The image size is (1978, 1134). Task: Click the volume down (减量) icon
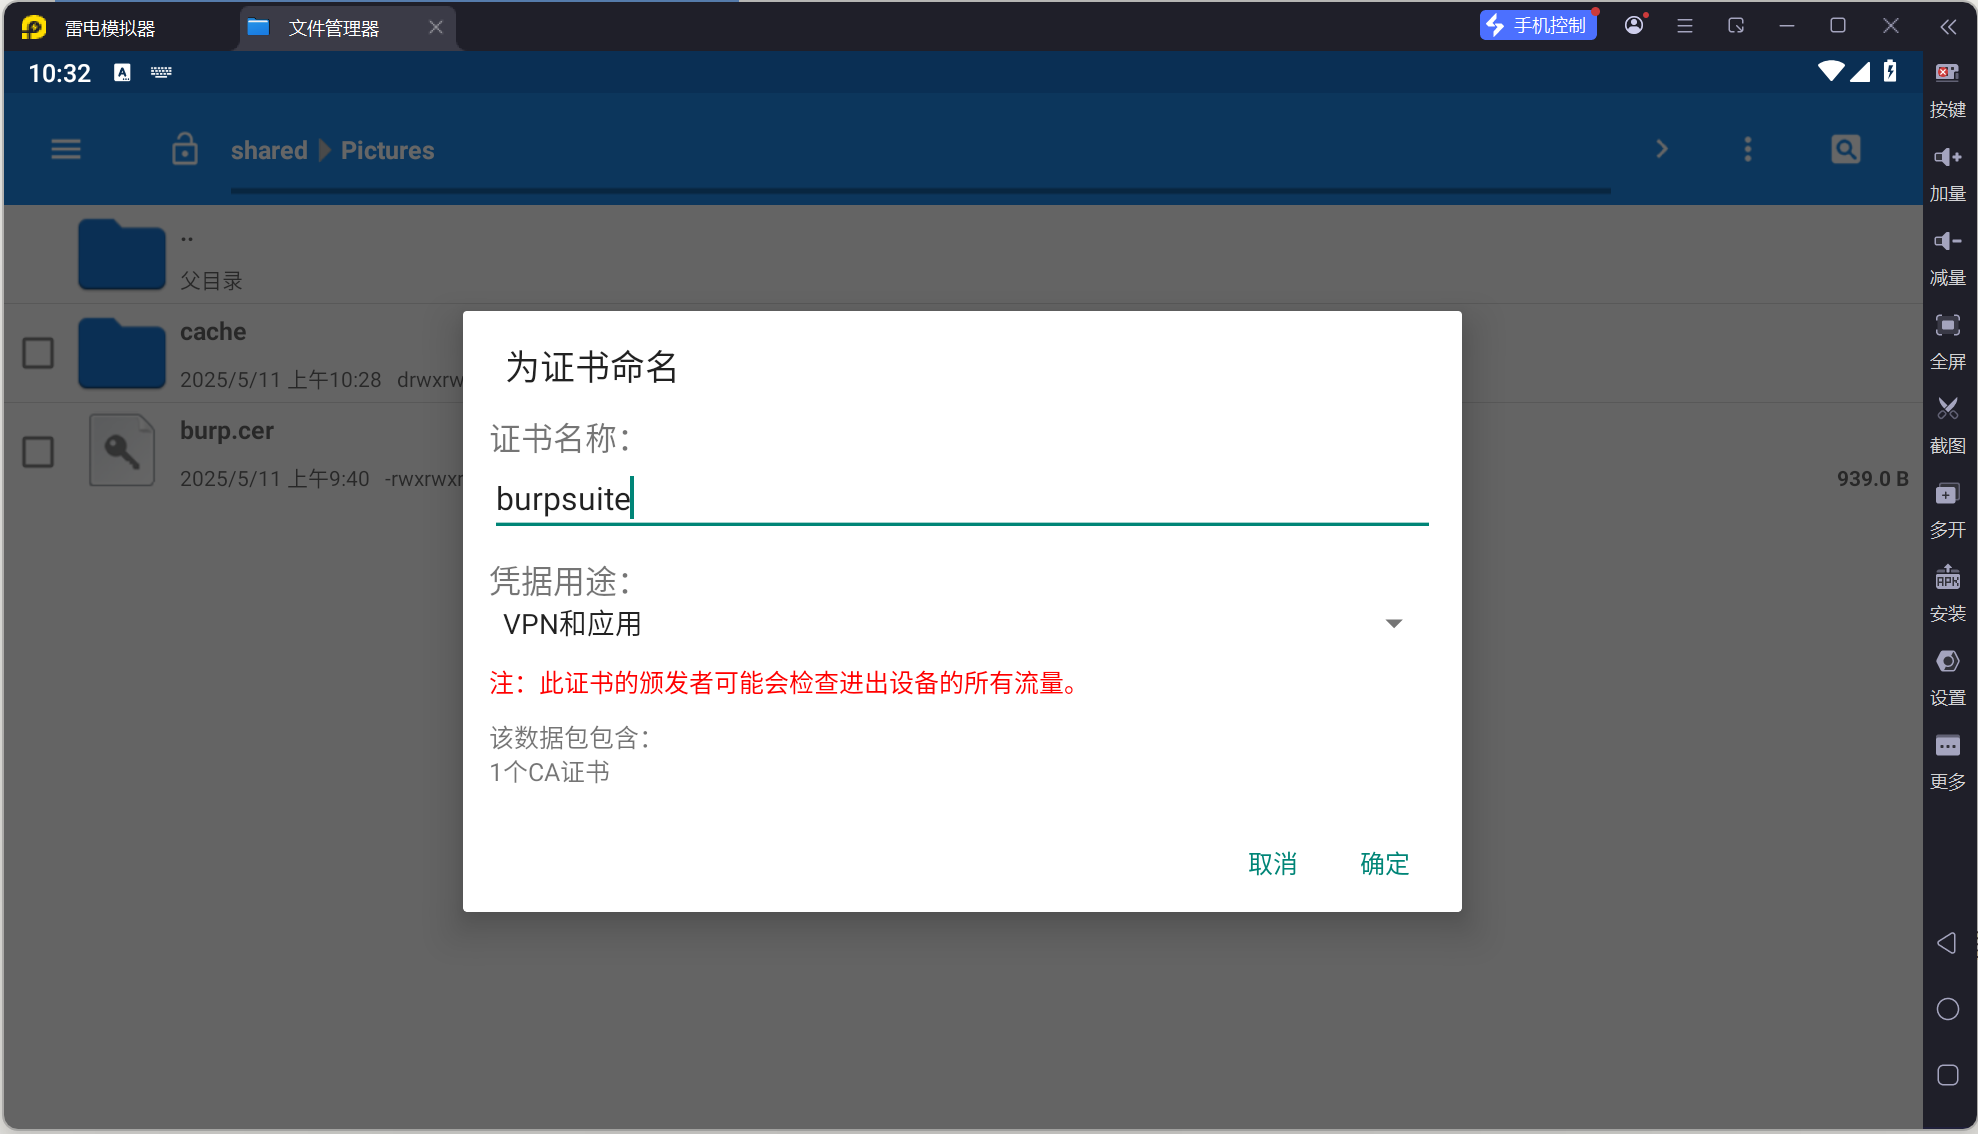(1947, 242)
